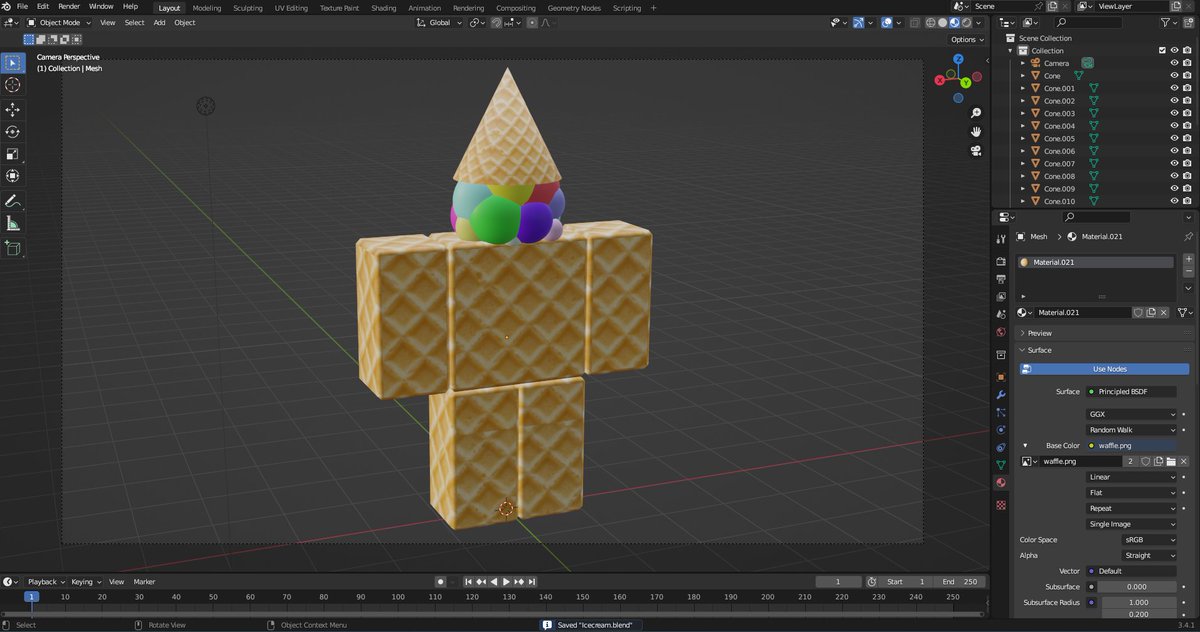Open the Particle properties tab

[x=1001, y=412]
